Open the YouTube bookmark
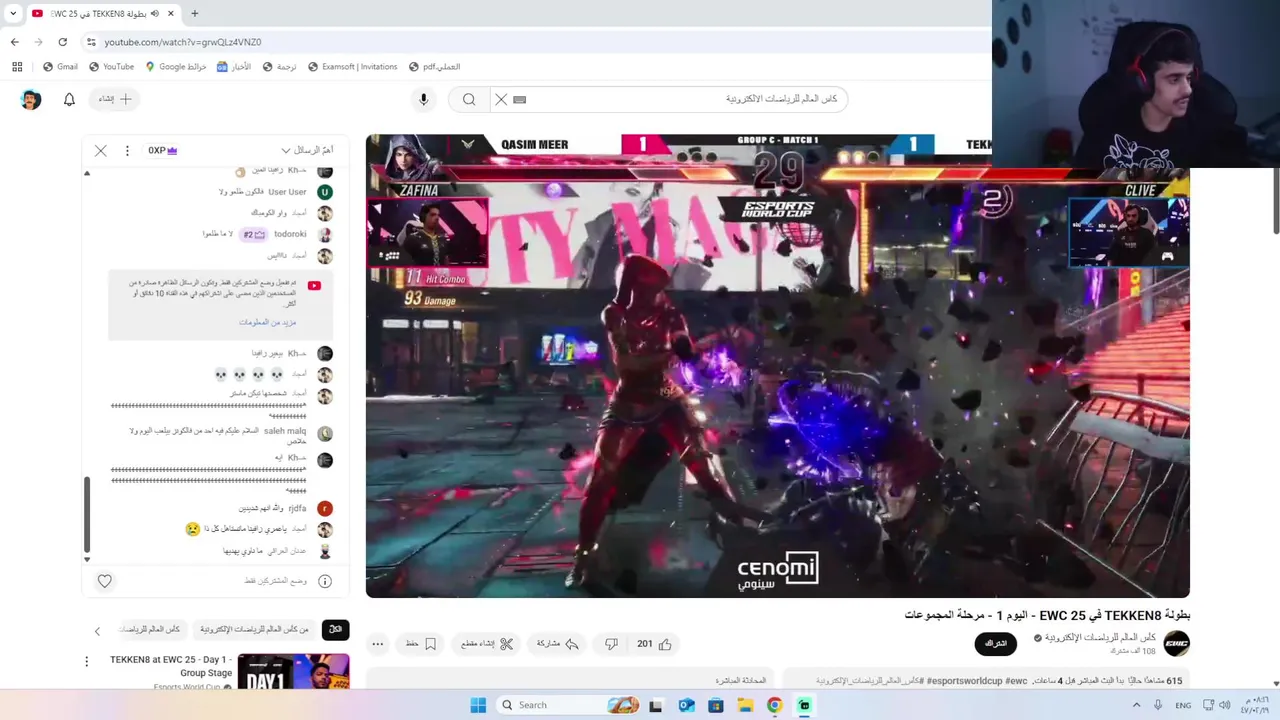Screen dimensions: 1280x720 [111, 67]
